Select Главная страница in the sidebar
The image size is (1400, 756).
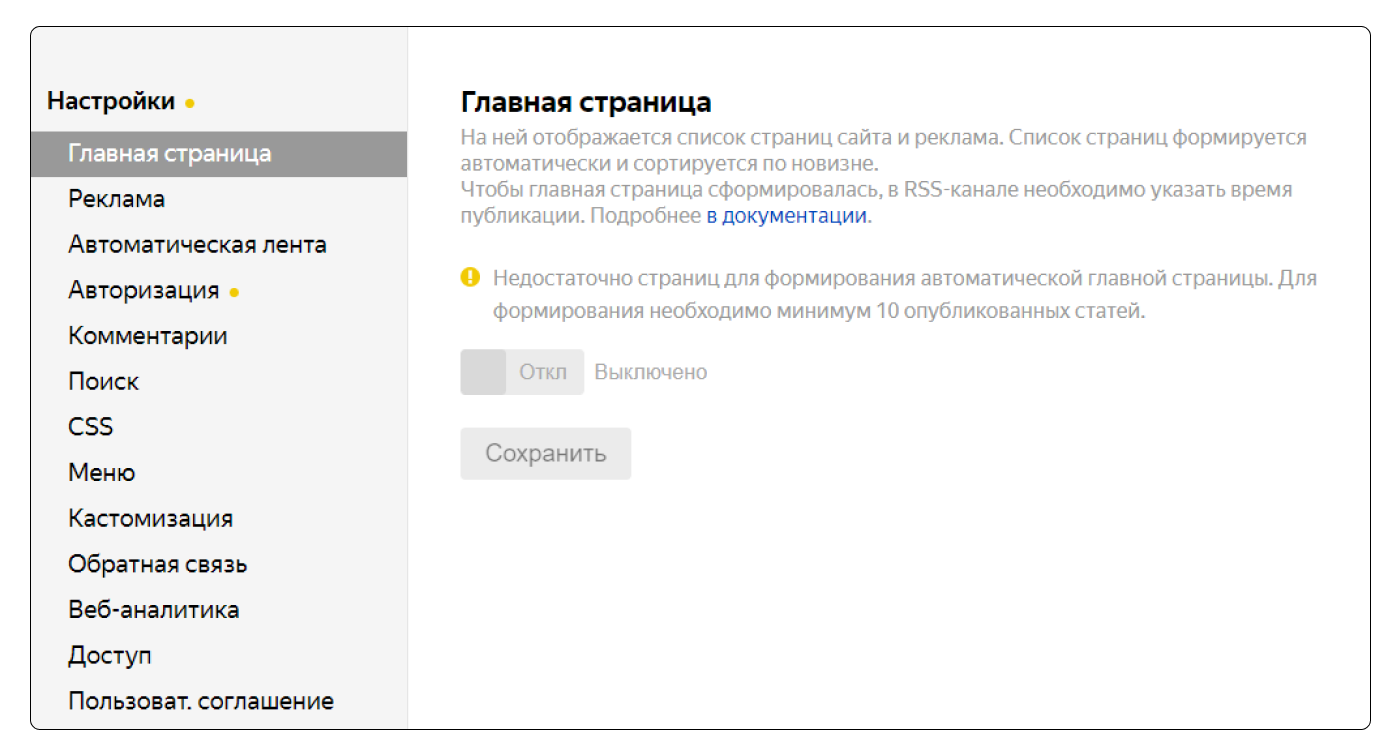point(219,154)
